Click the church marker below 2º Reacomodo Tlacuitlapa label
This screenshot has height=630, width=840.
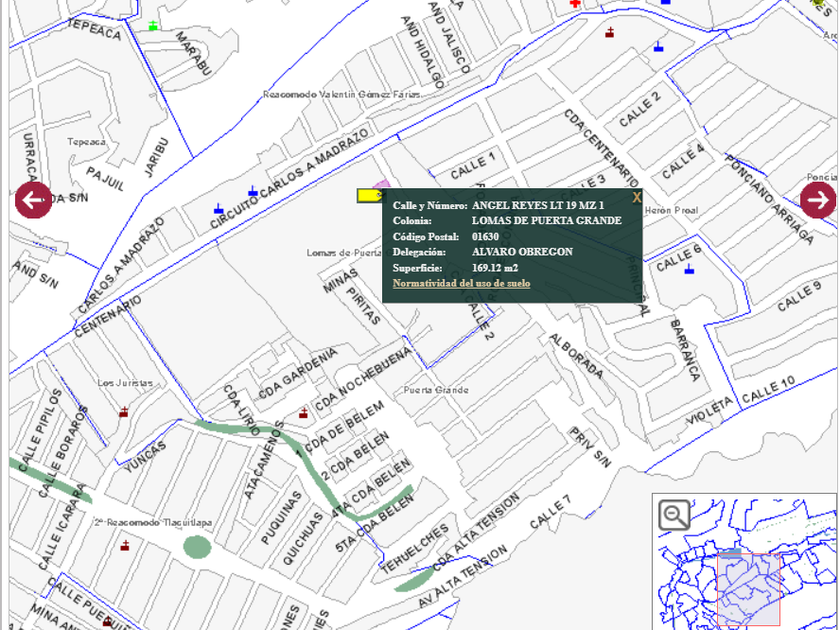coord(125,545)
